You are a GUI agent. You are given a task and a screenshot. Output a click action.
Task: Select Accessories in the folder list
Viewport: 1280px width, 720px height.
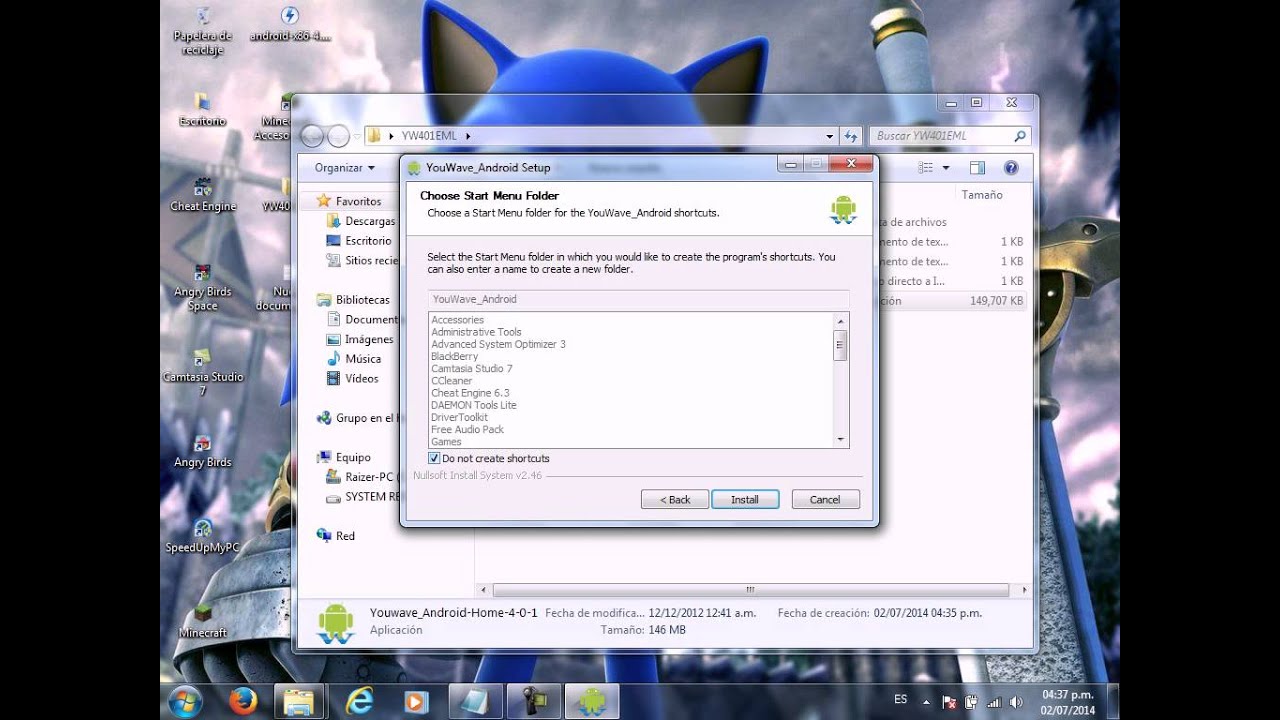pos(457,320)
